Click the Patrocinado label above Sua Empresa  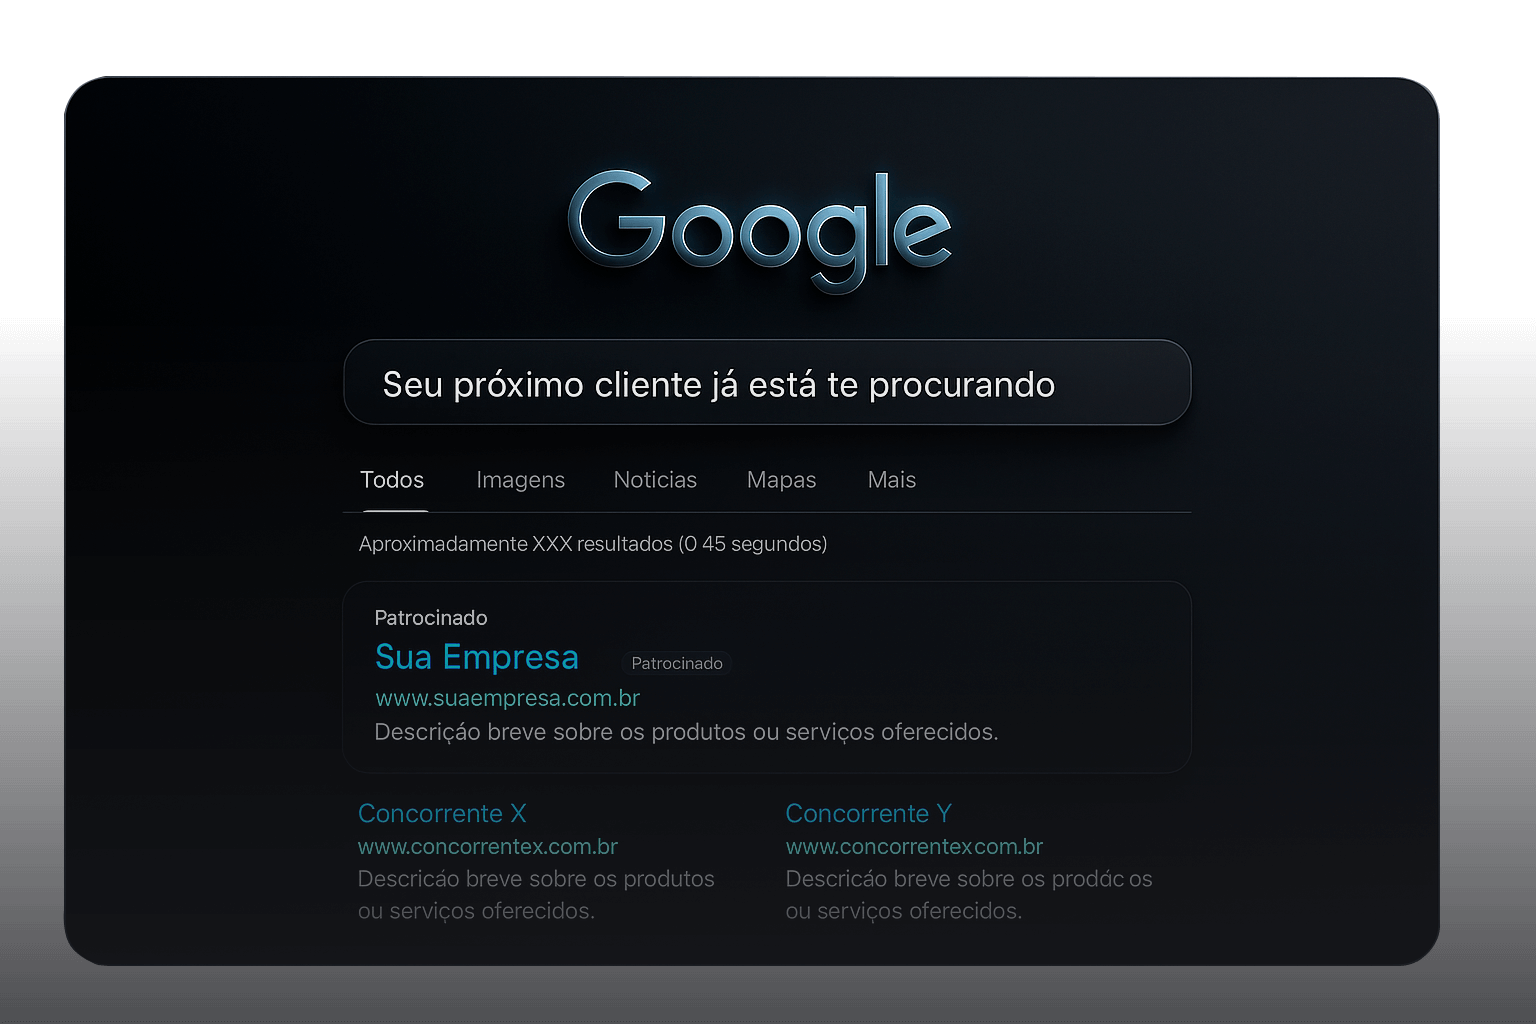431,618
